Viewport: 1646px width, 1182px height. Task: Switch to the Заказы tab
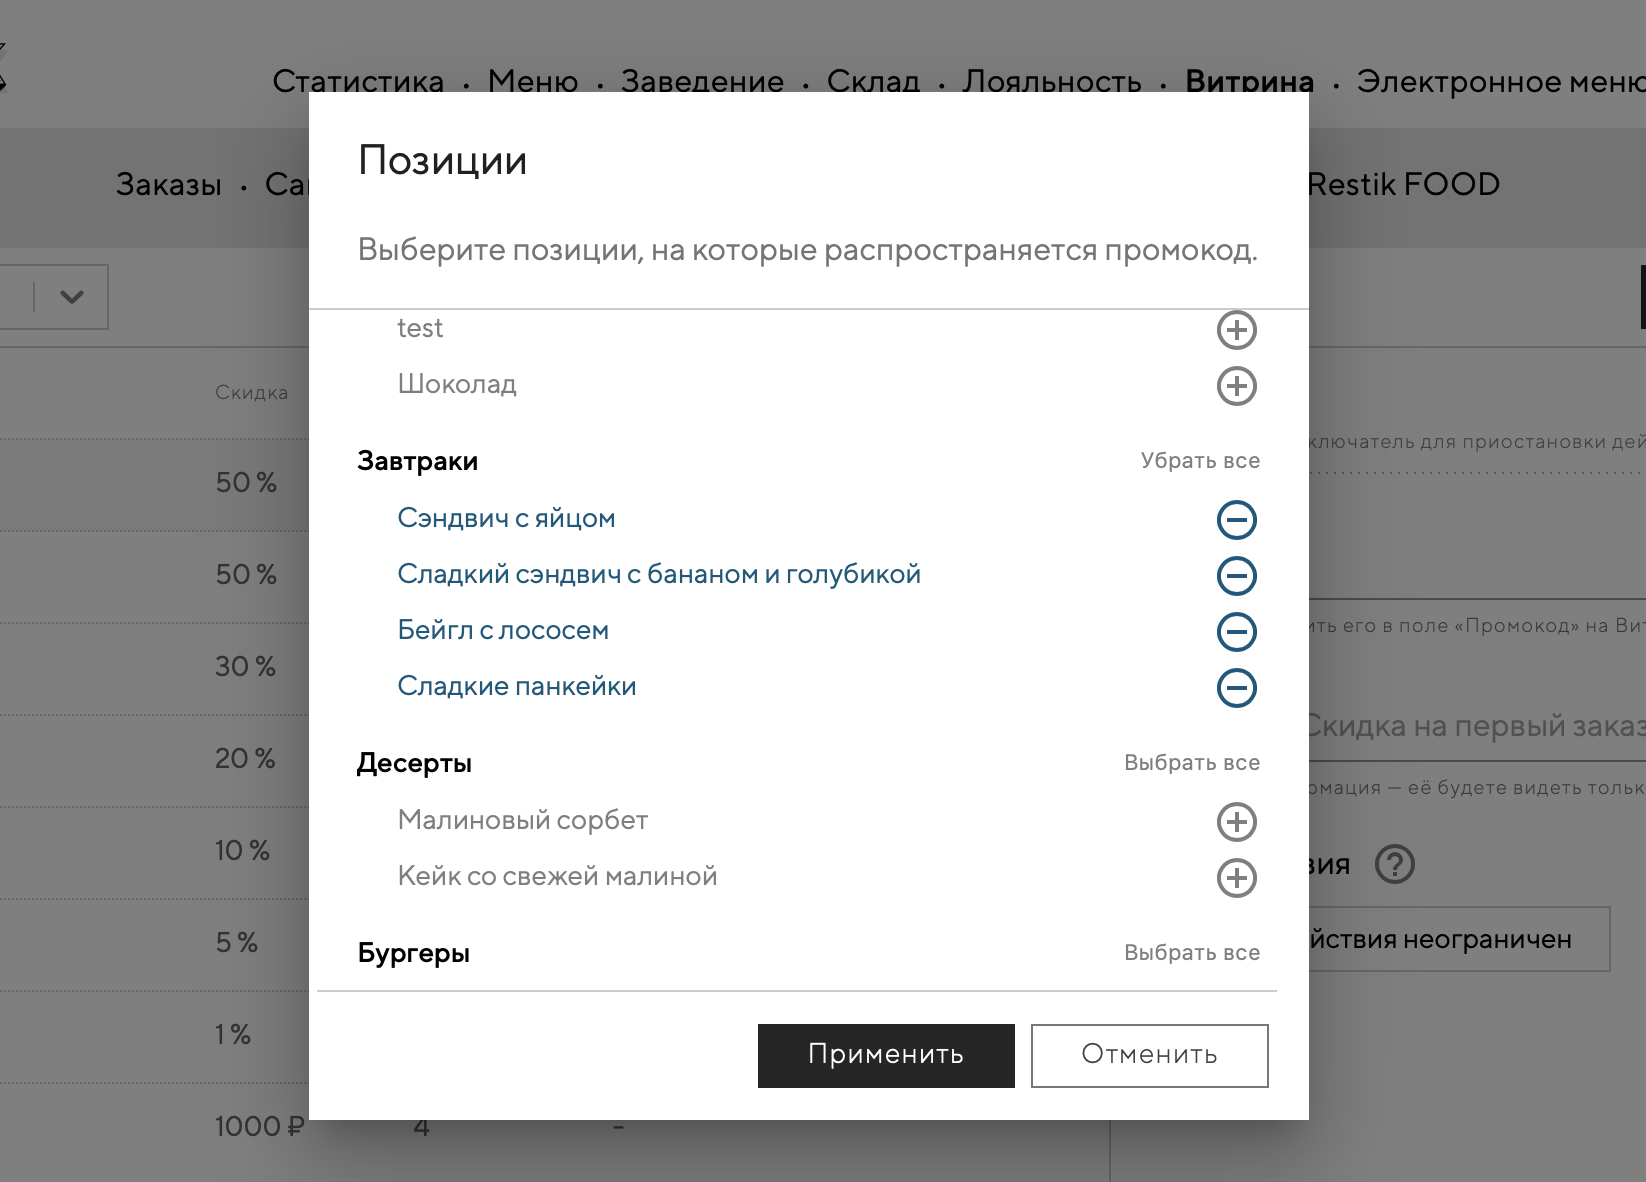coord(169,185)
